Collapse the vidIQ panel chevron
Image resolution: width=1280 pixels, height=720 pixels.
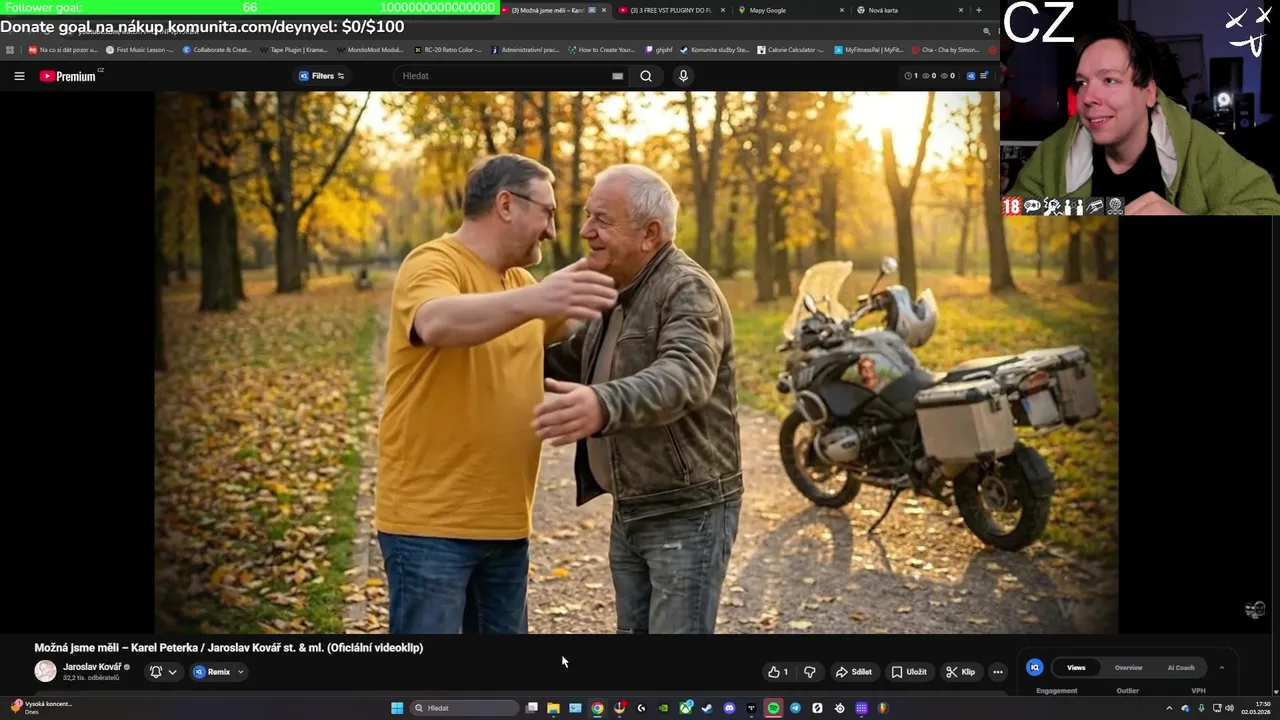[x=1221, y=667]
